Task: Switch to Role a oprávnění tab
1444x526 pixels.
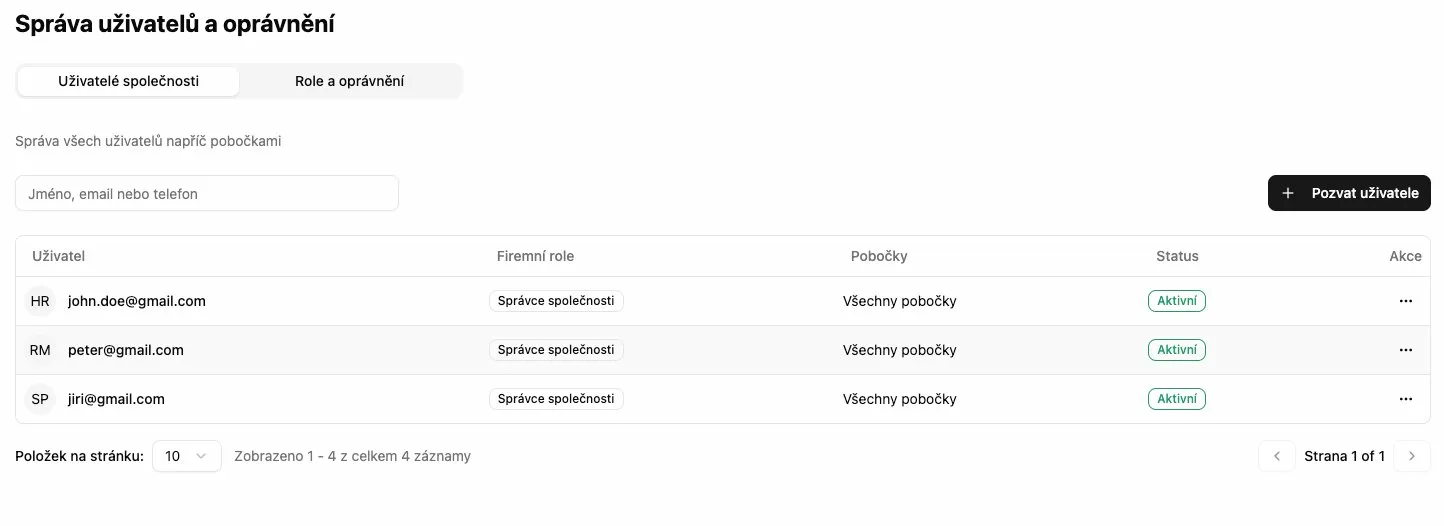Action: 349,81
